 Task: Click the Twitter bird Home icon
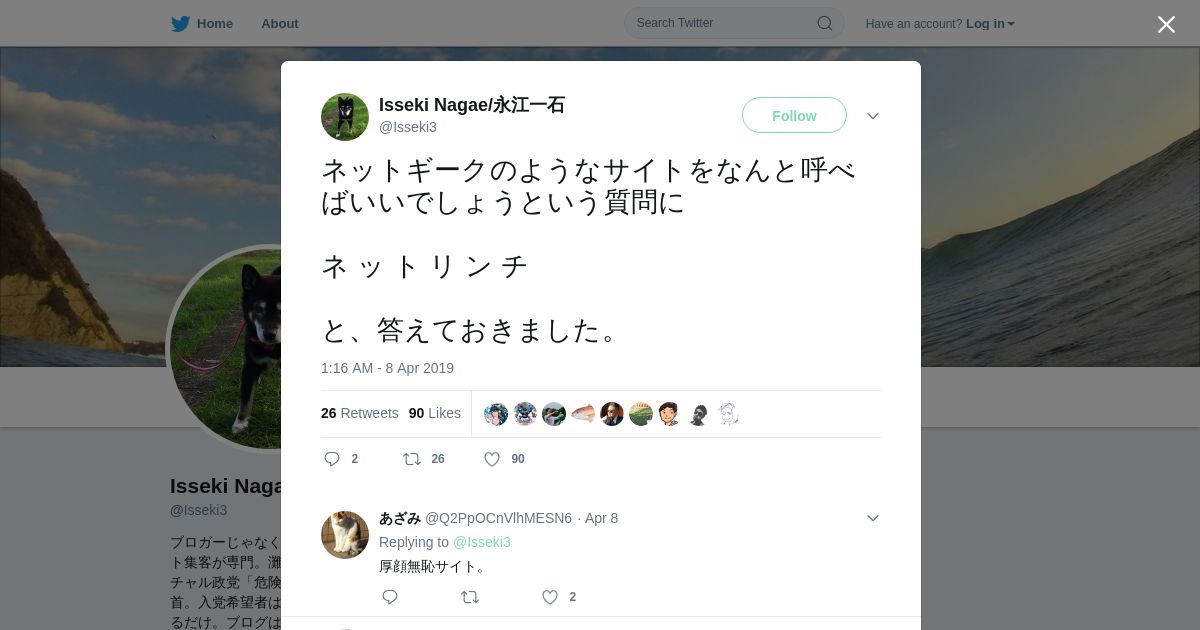(180, 24)
